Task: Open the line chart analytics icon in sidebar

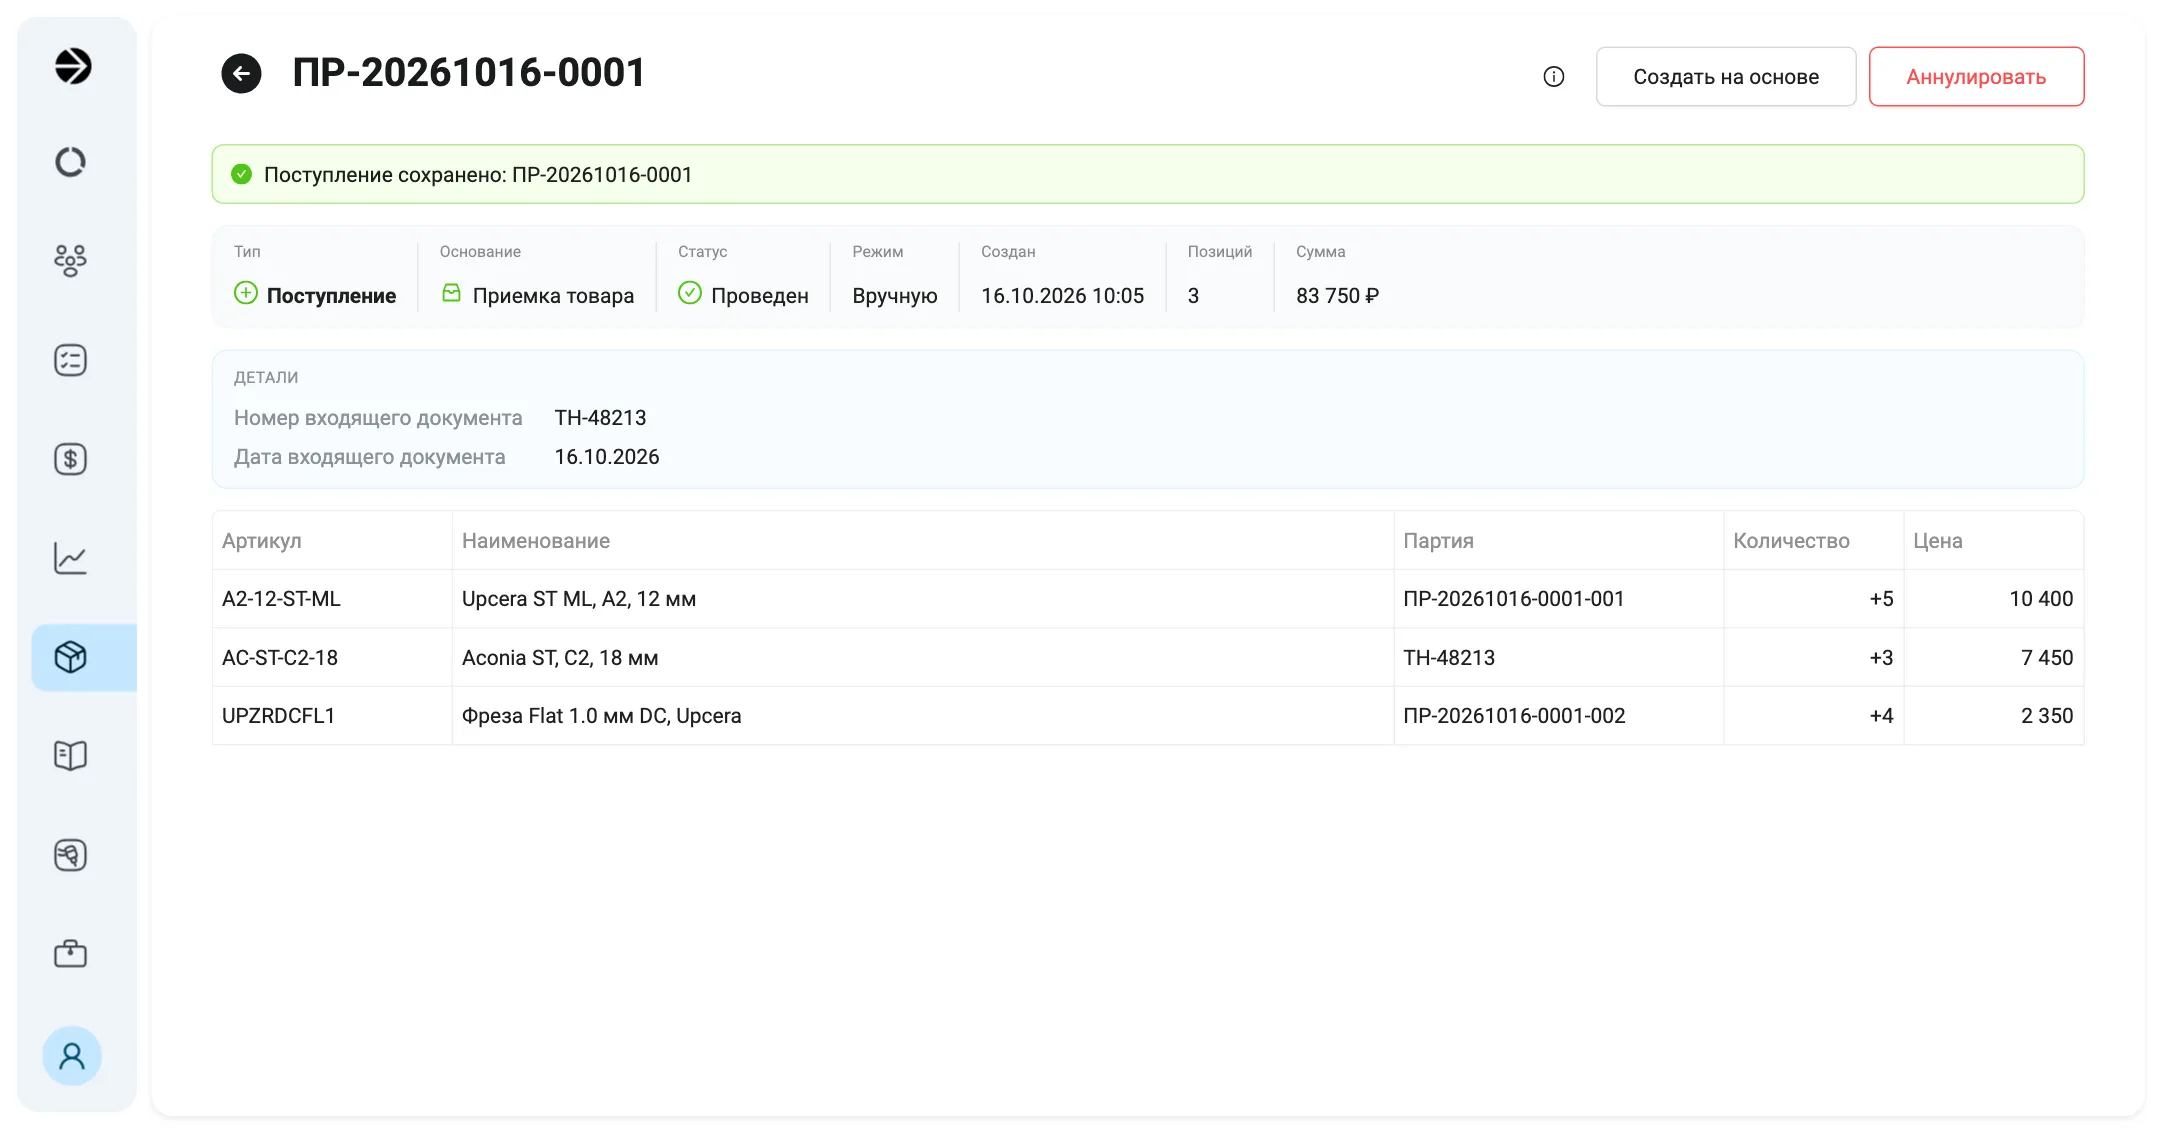Action: (70, 558)
